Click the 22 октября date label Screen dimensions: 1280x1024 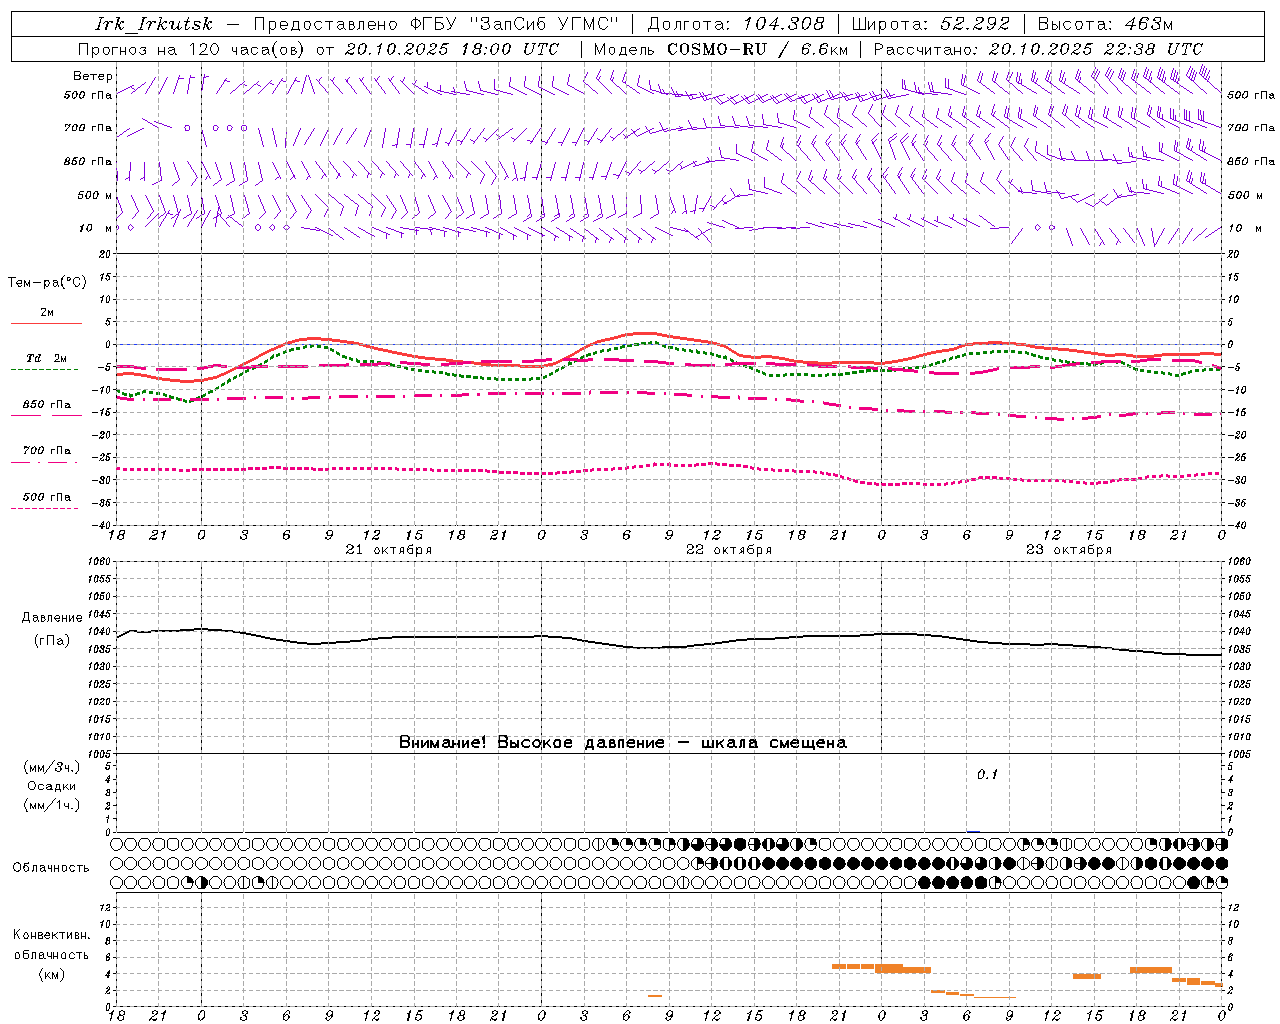coord(729,549)
